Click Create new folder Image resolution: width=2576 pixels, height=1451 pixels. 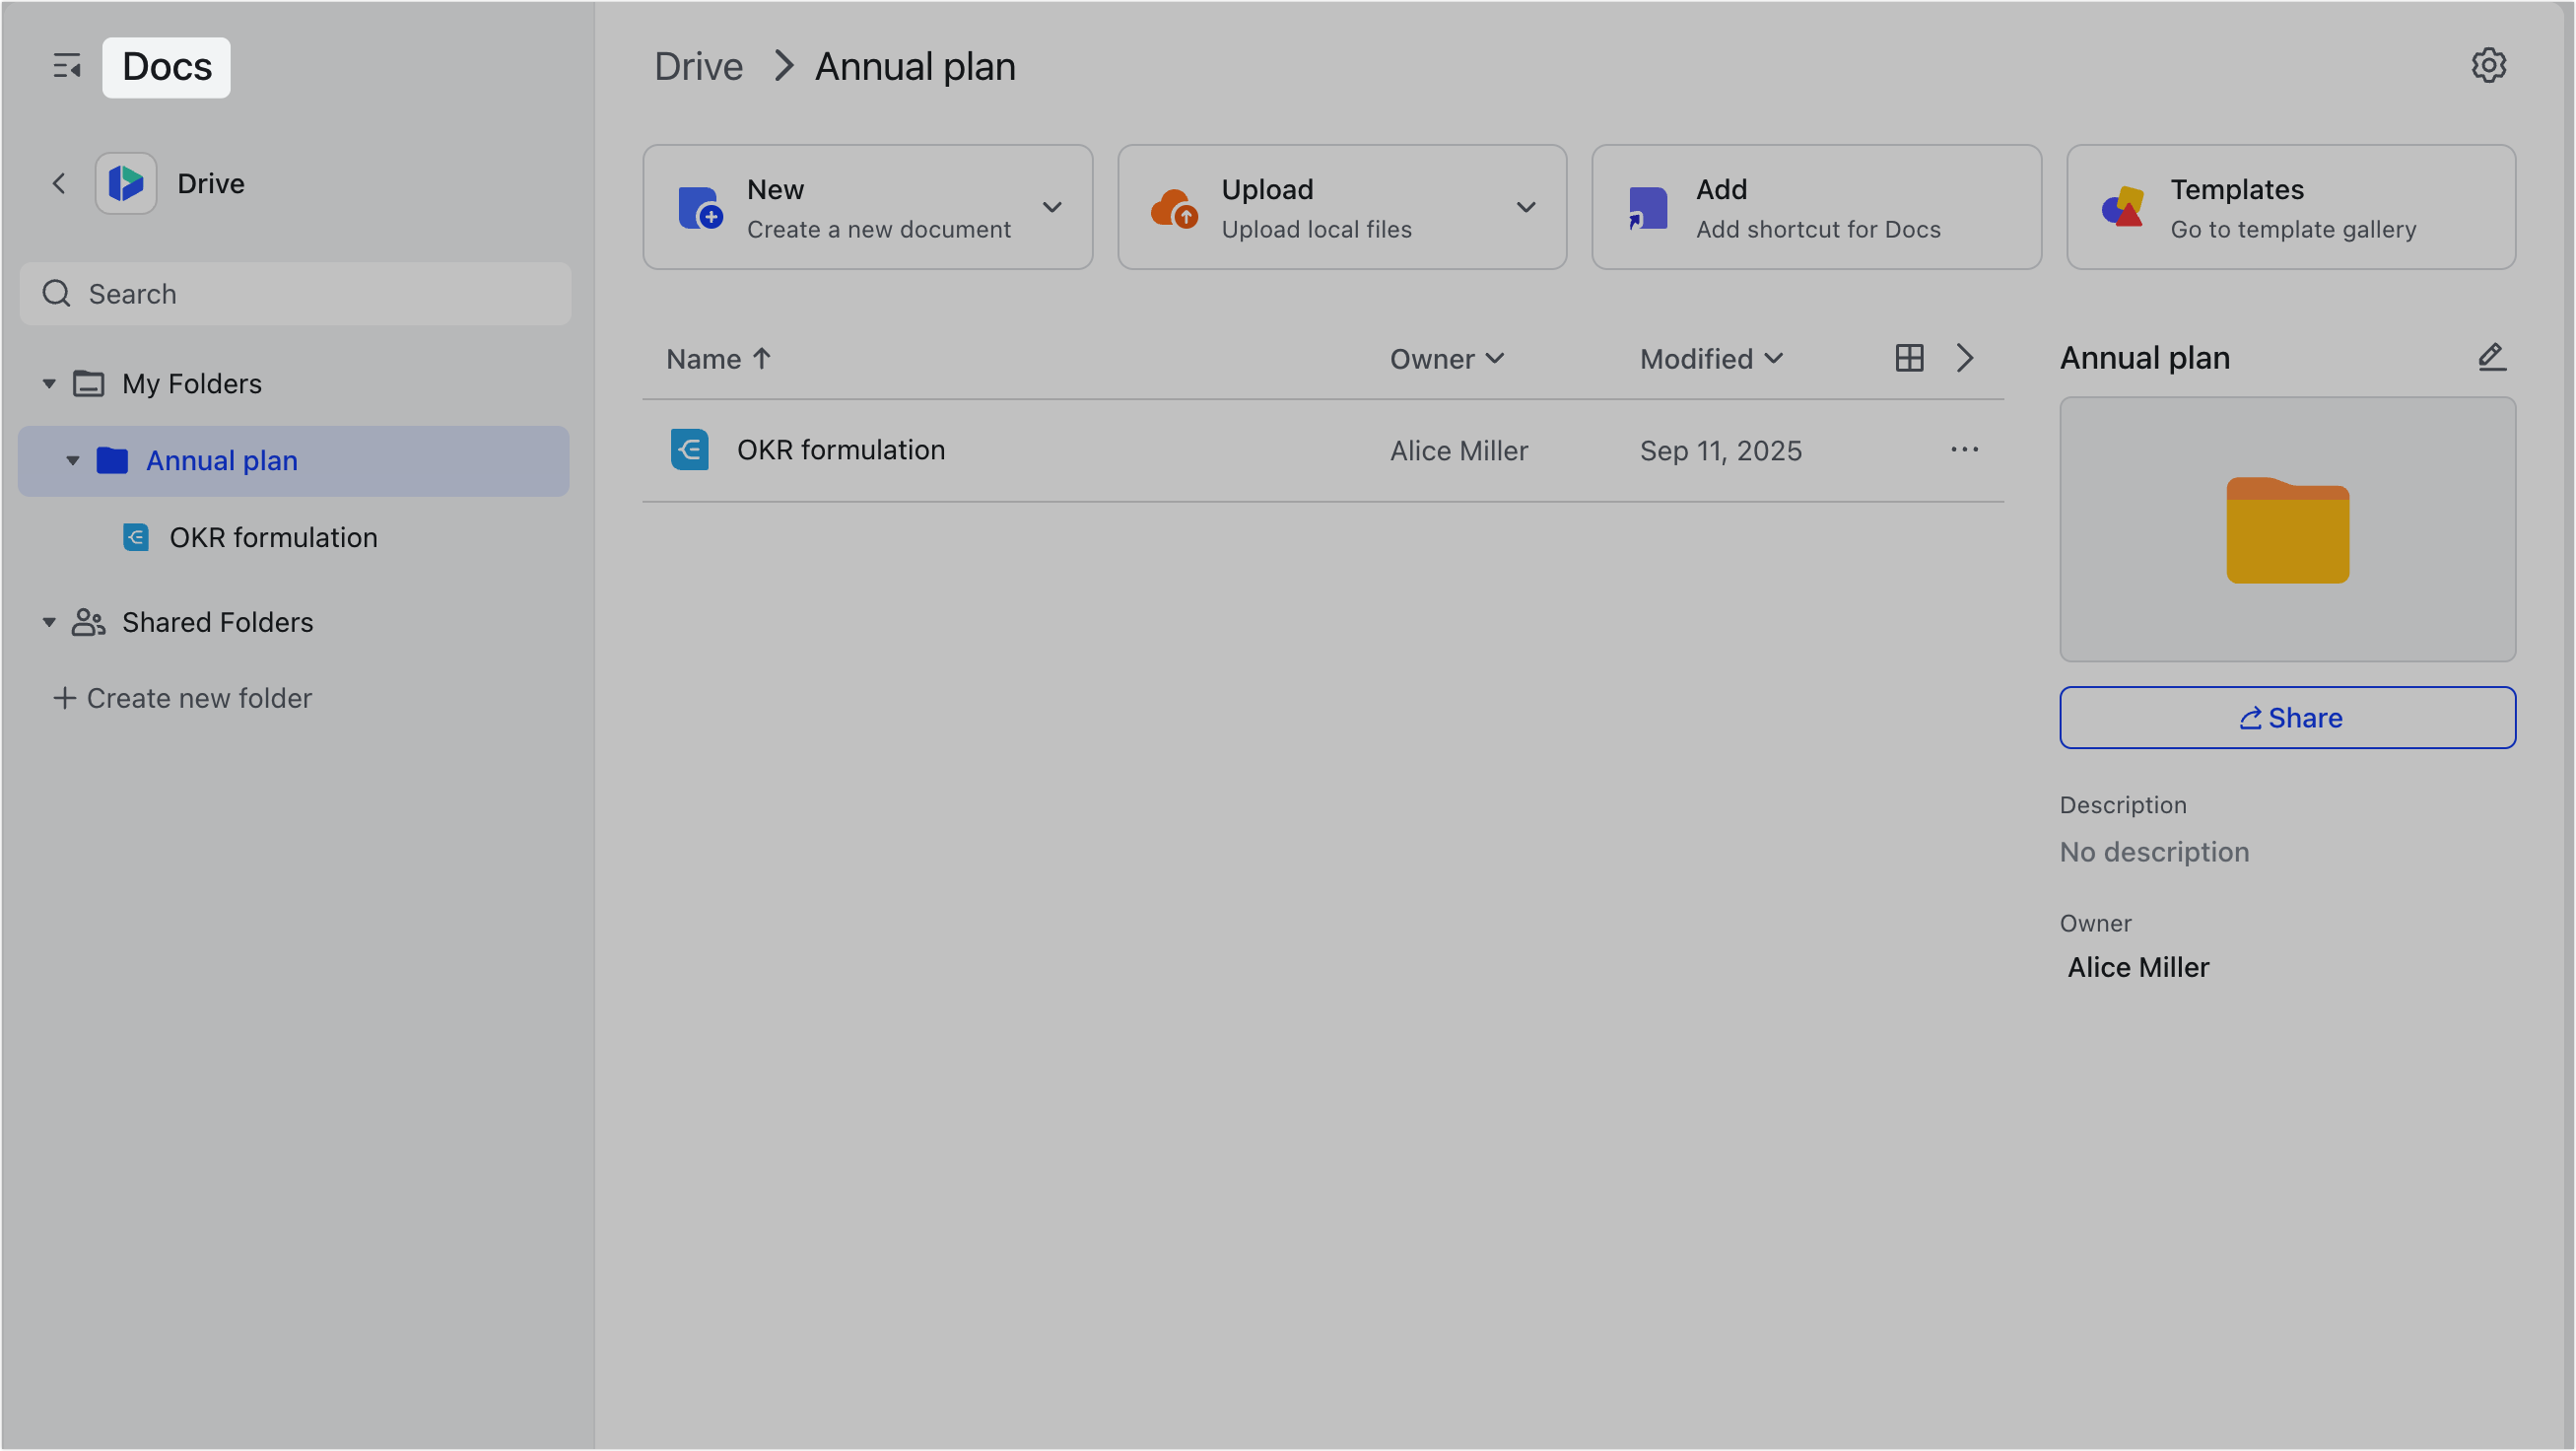(183, 699)
